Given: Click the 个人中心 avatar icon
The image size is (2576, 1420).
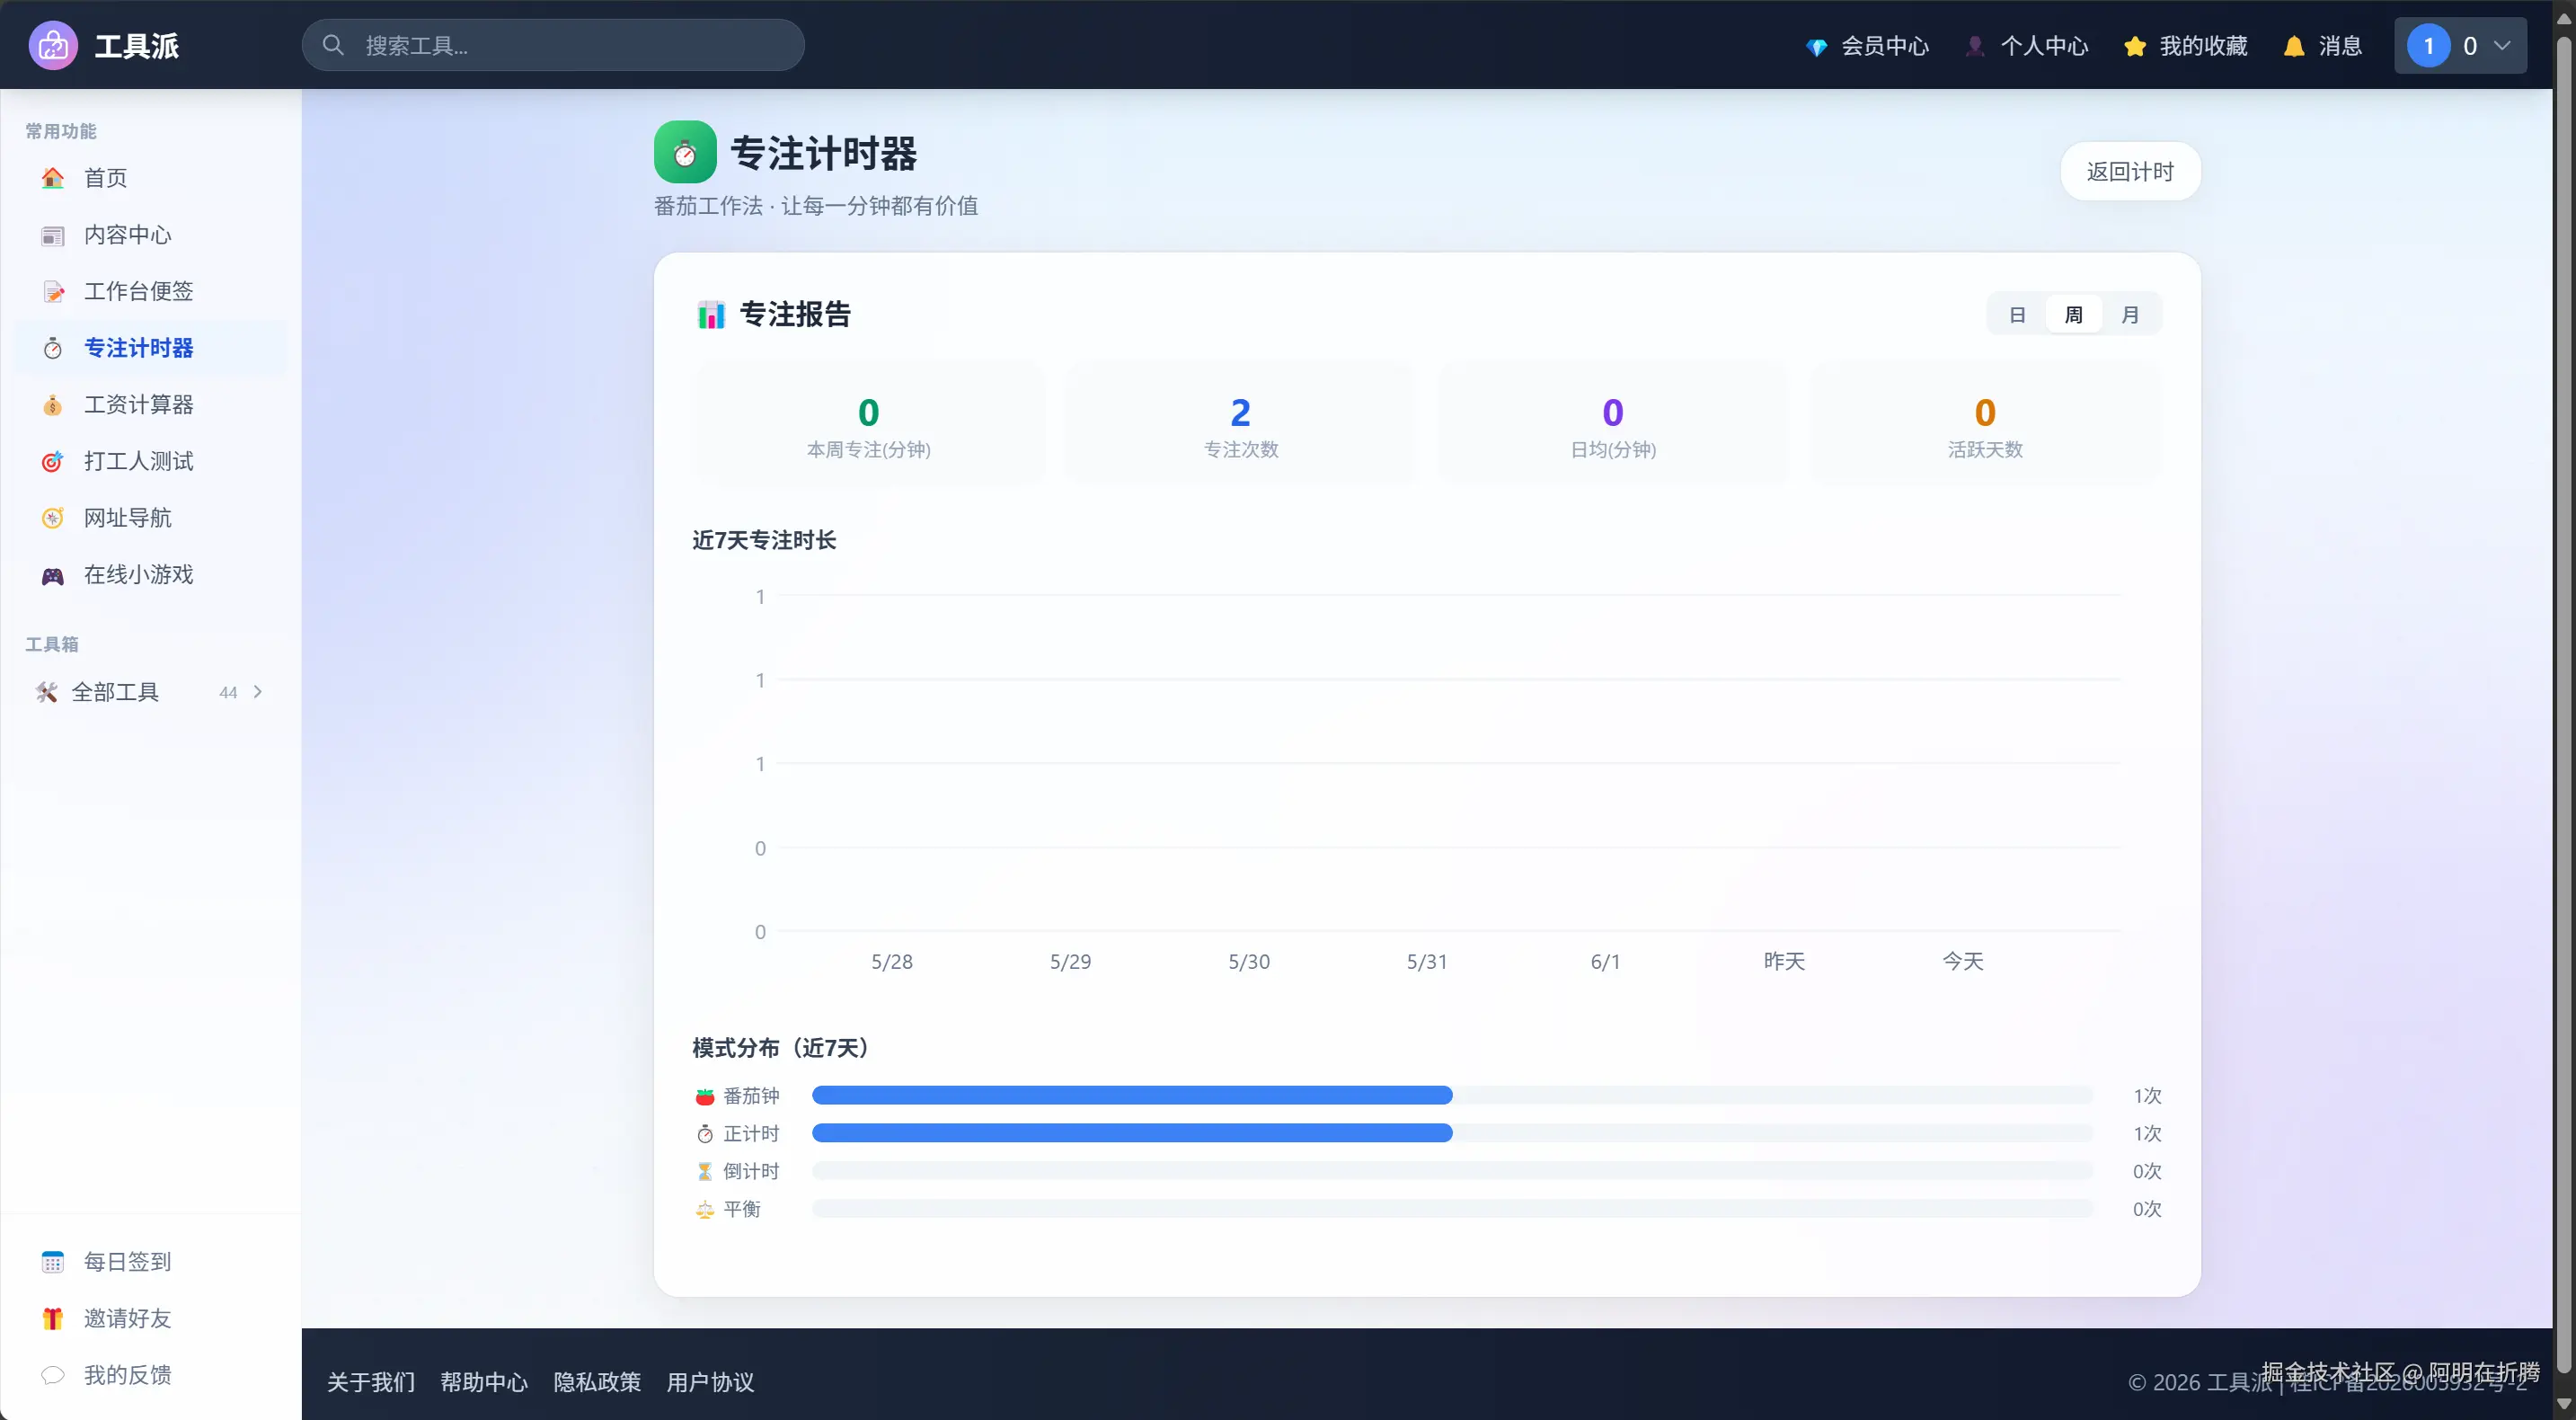Looking at the screenshot, I should click(x=1975, y=46).
